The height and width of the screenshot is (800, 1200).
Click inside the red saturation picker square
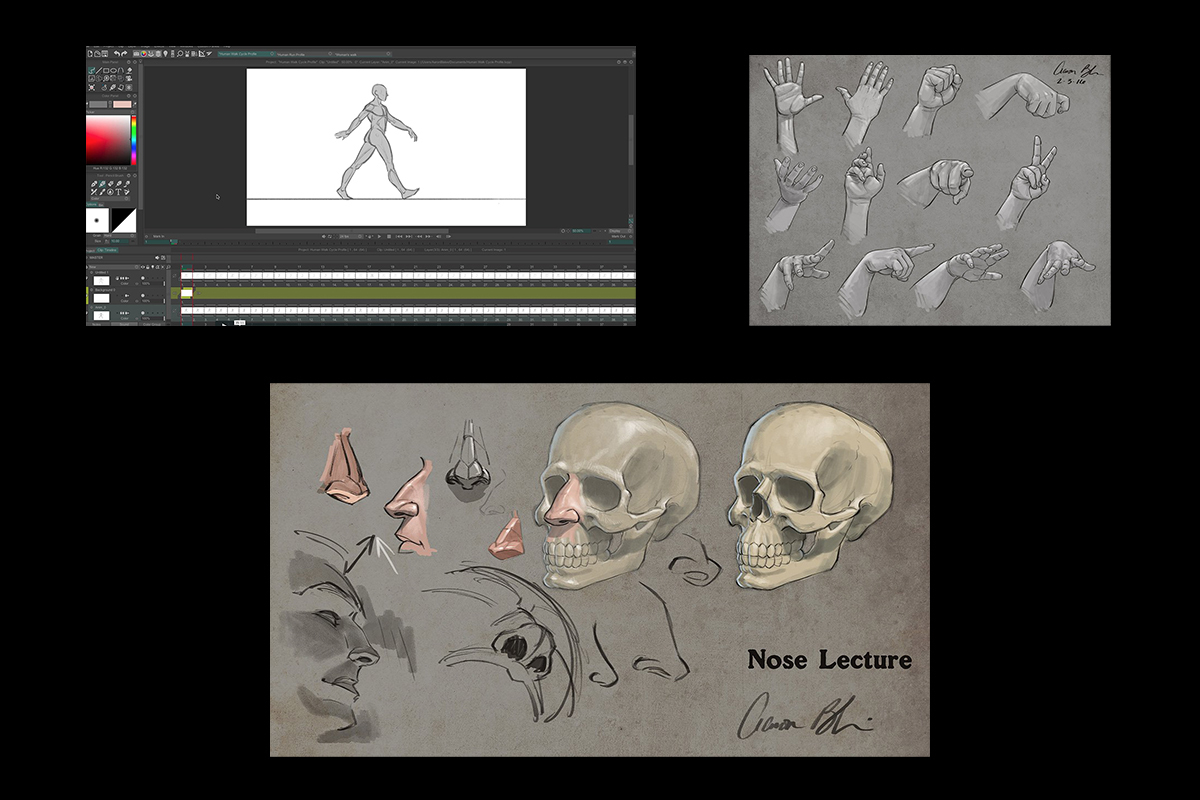(108, 140)
